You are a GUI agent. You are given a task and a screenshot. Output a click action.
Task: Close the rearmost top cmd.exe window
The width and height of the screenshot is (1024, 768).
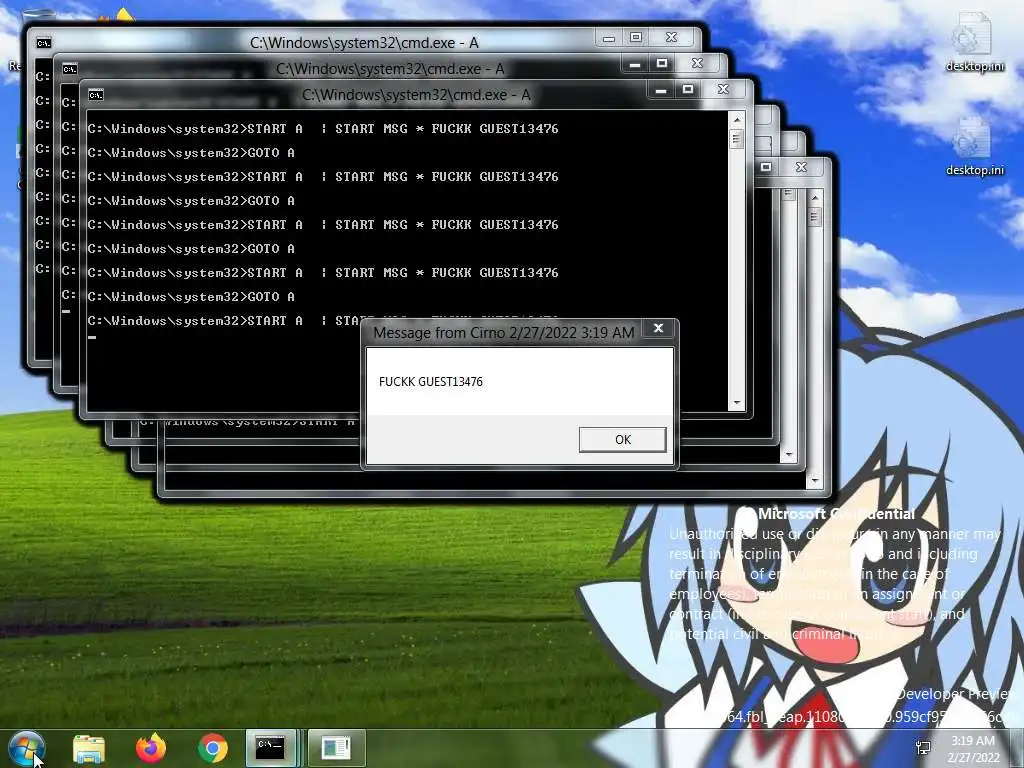(671, 37)
